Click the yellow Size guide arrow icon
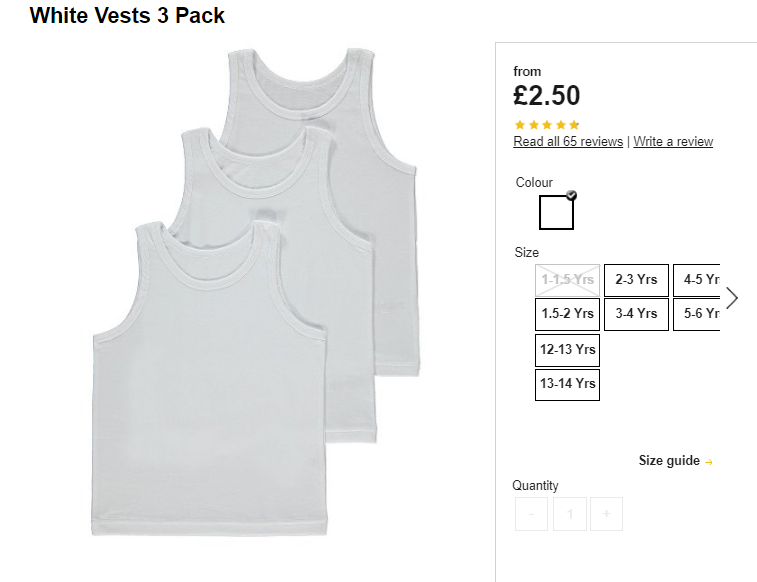 click(709, 462)
